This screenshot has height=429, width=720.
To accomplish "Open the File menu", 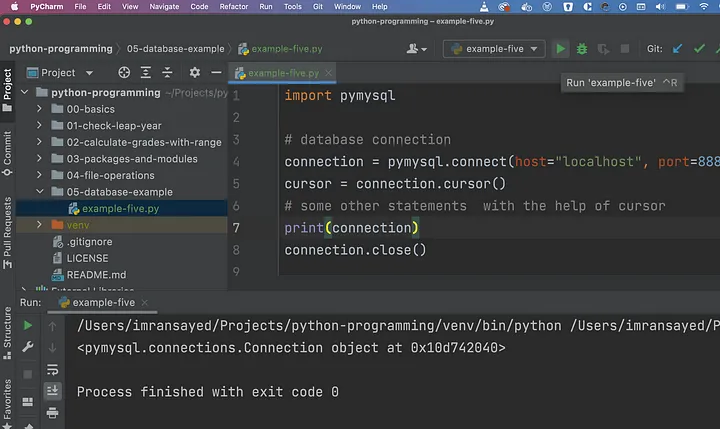I will pyautogui.click(x=80, y=6).
